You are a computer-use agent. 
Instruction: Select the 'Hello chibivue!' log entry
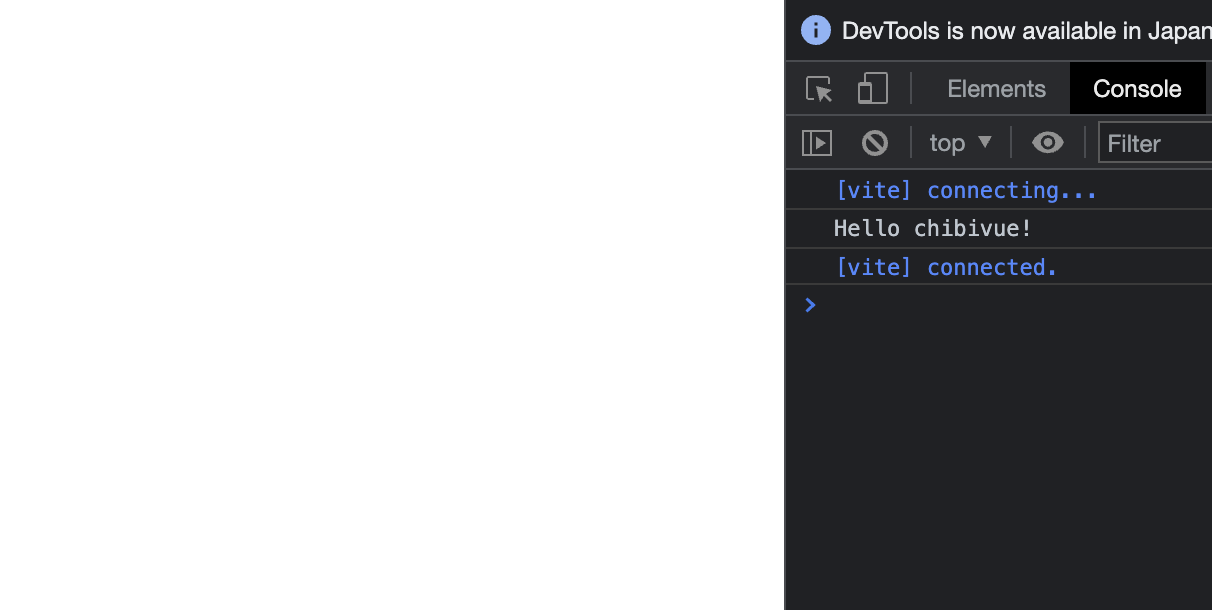tap(931, 228)
